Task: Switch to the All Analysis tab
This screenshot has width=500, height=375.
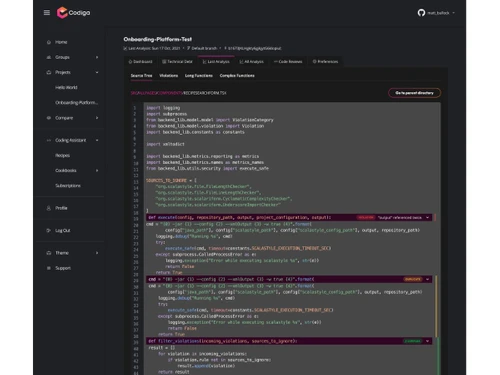Action: tap(251, 62)
